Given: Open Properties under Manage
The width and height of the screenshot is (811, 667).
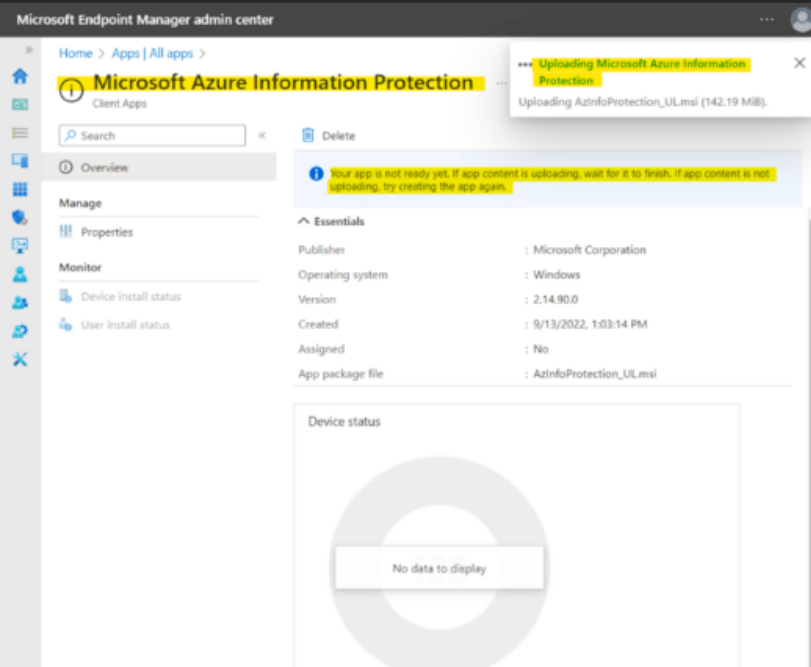Looking at the screenshot, I should pos(106,232).
